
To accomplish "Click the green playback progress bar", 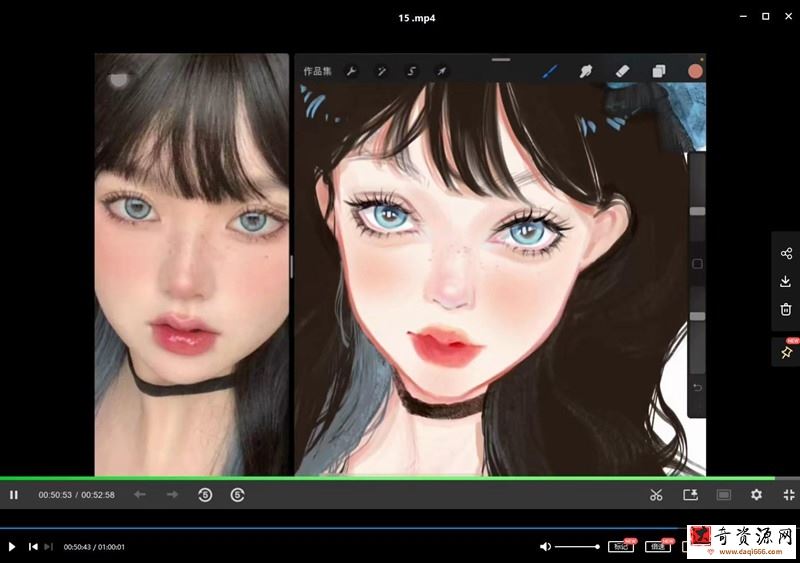I will click(x=387, y=478).
